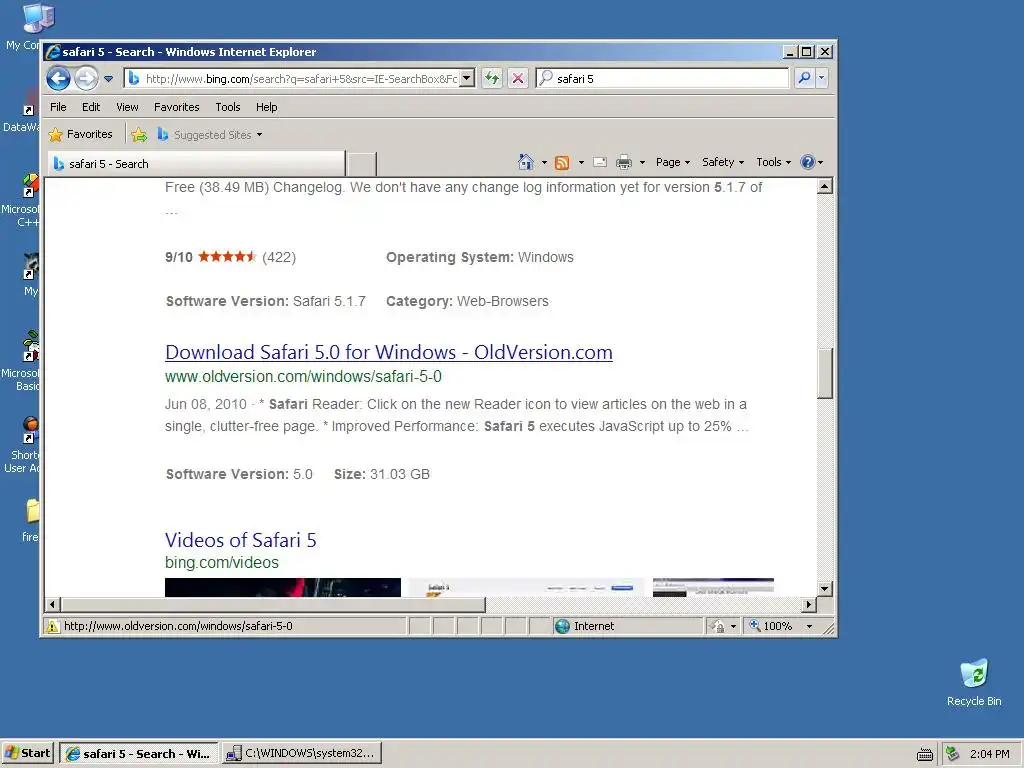Viewport: 1024px width, 768px height.
Task: Click the Windows Start button
Action: pos(28,753)
